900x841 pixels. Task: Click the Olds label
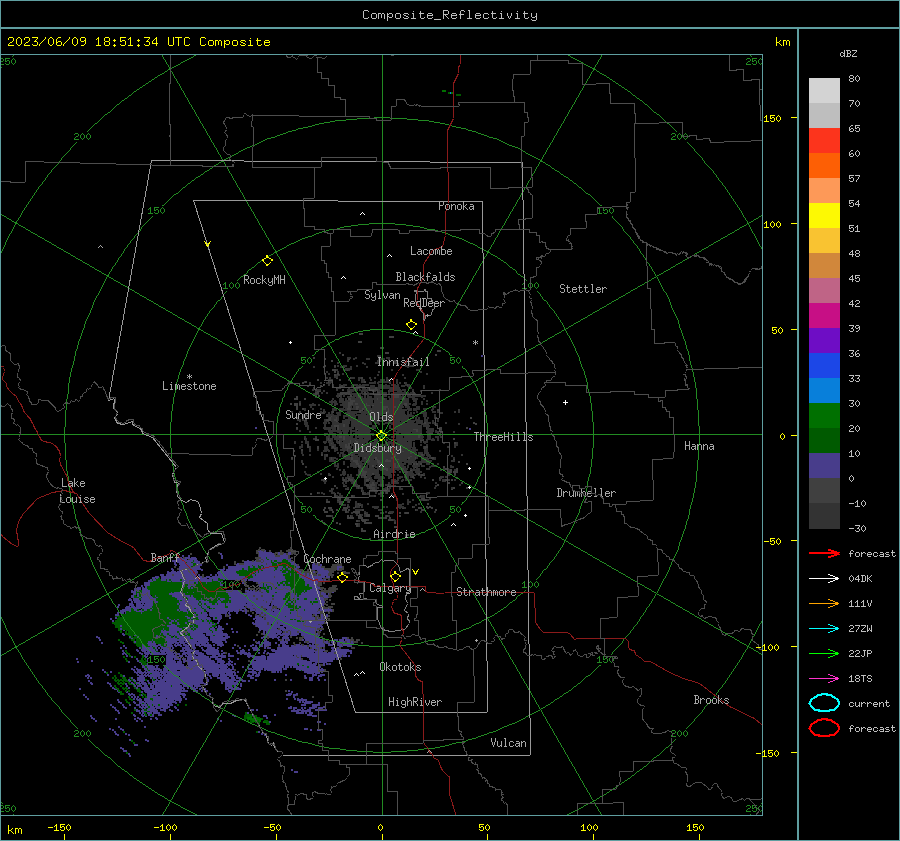coord(381,417)
